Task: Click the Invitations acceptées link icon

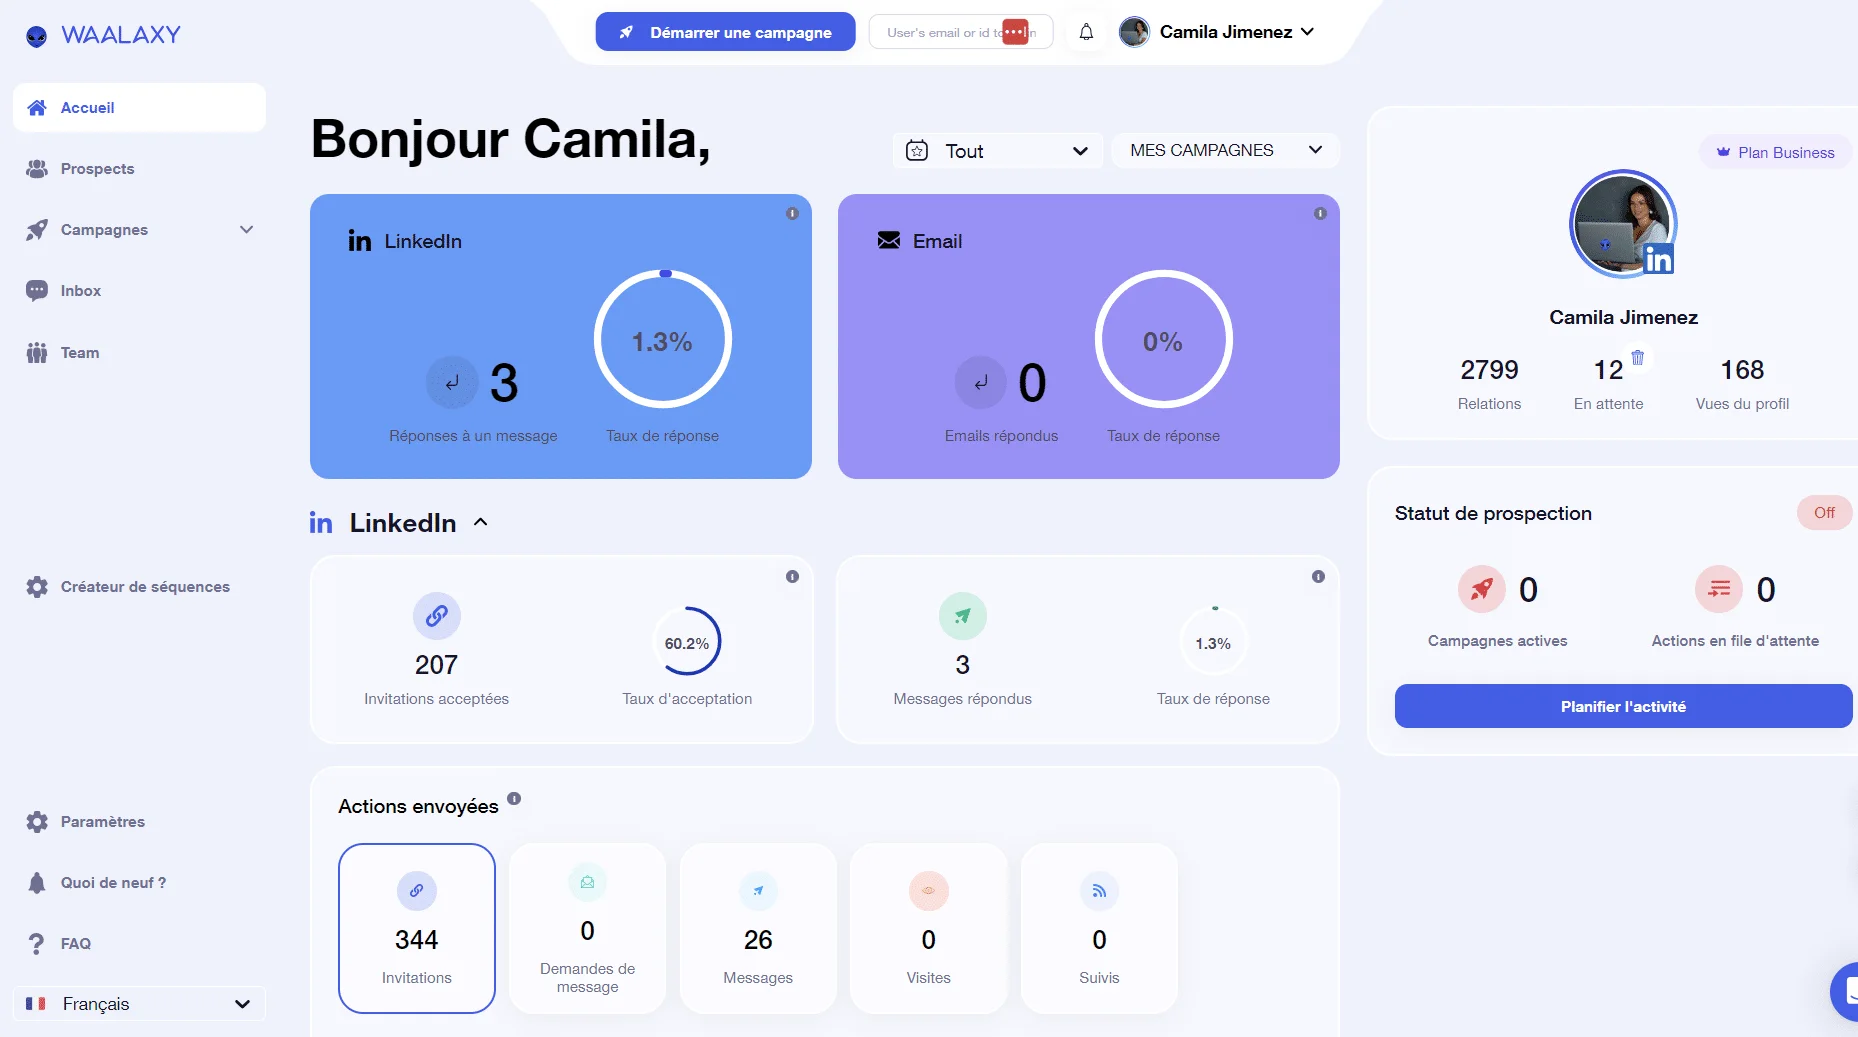Action: (437, 616)
